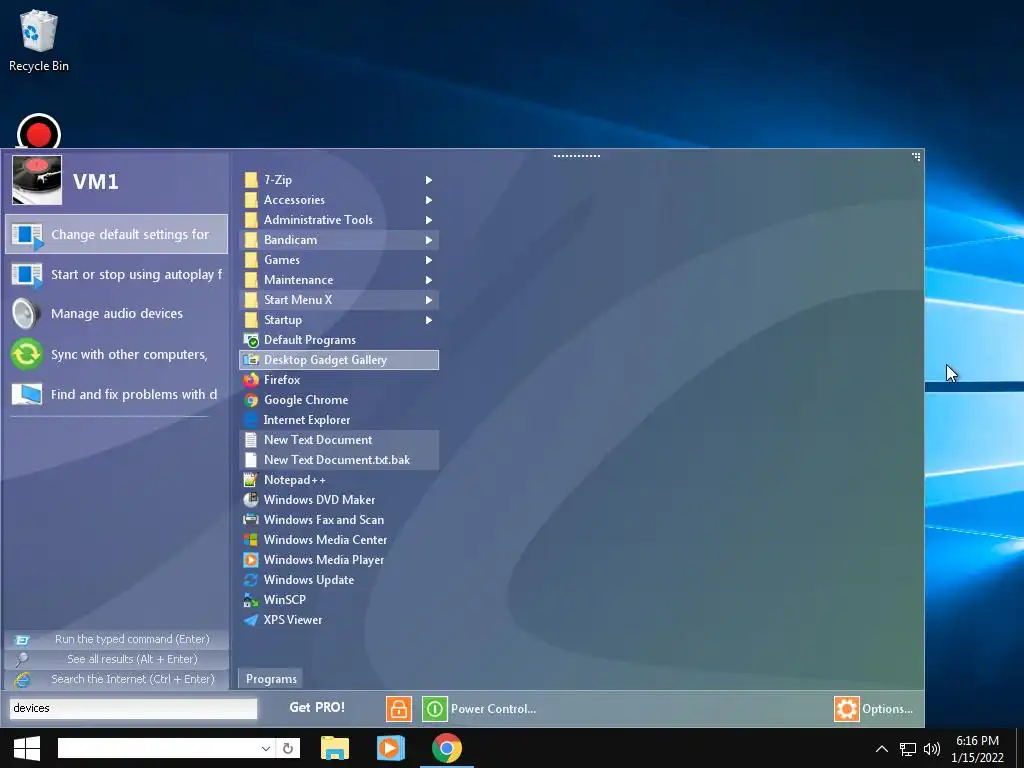Open Power Control menu
This screenshot has height=768, width=1024.
pyautogui.click(x=479, y=709)
